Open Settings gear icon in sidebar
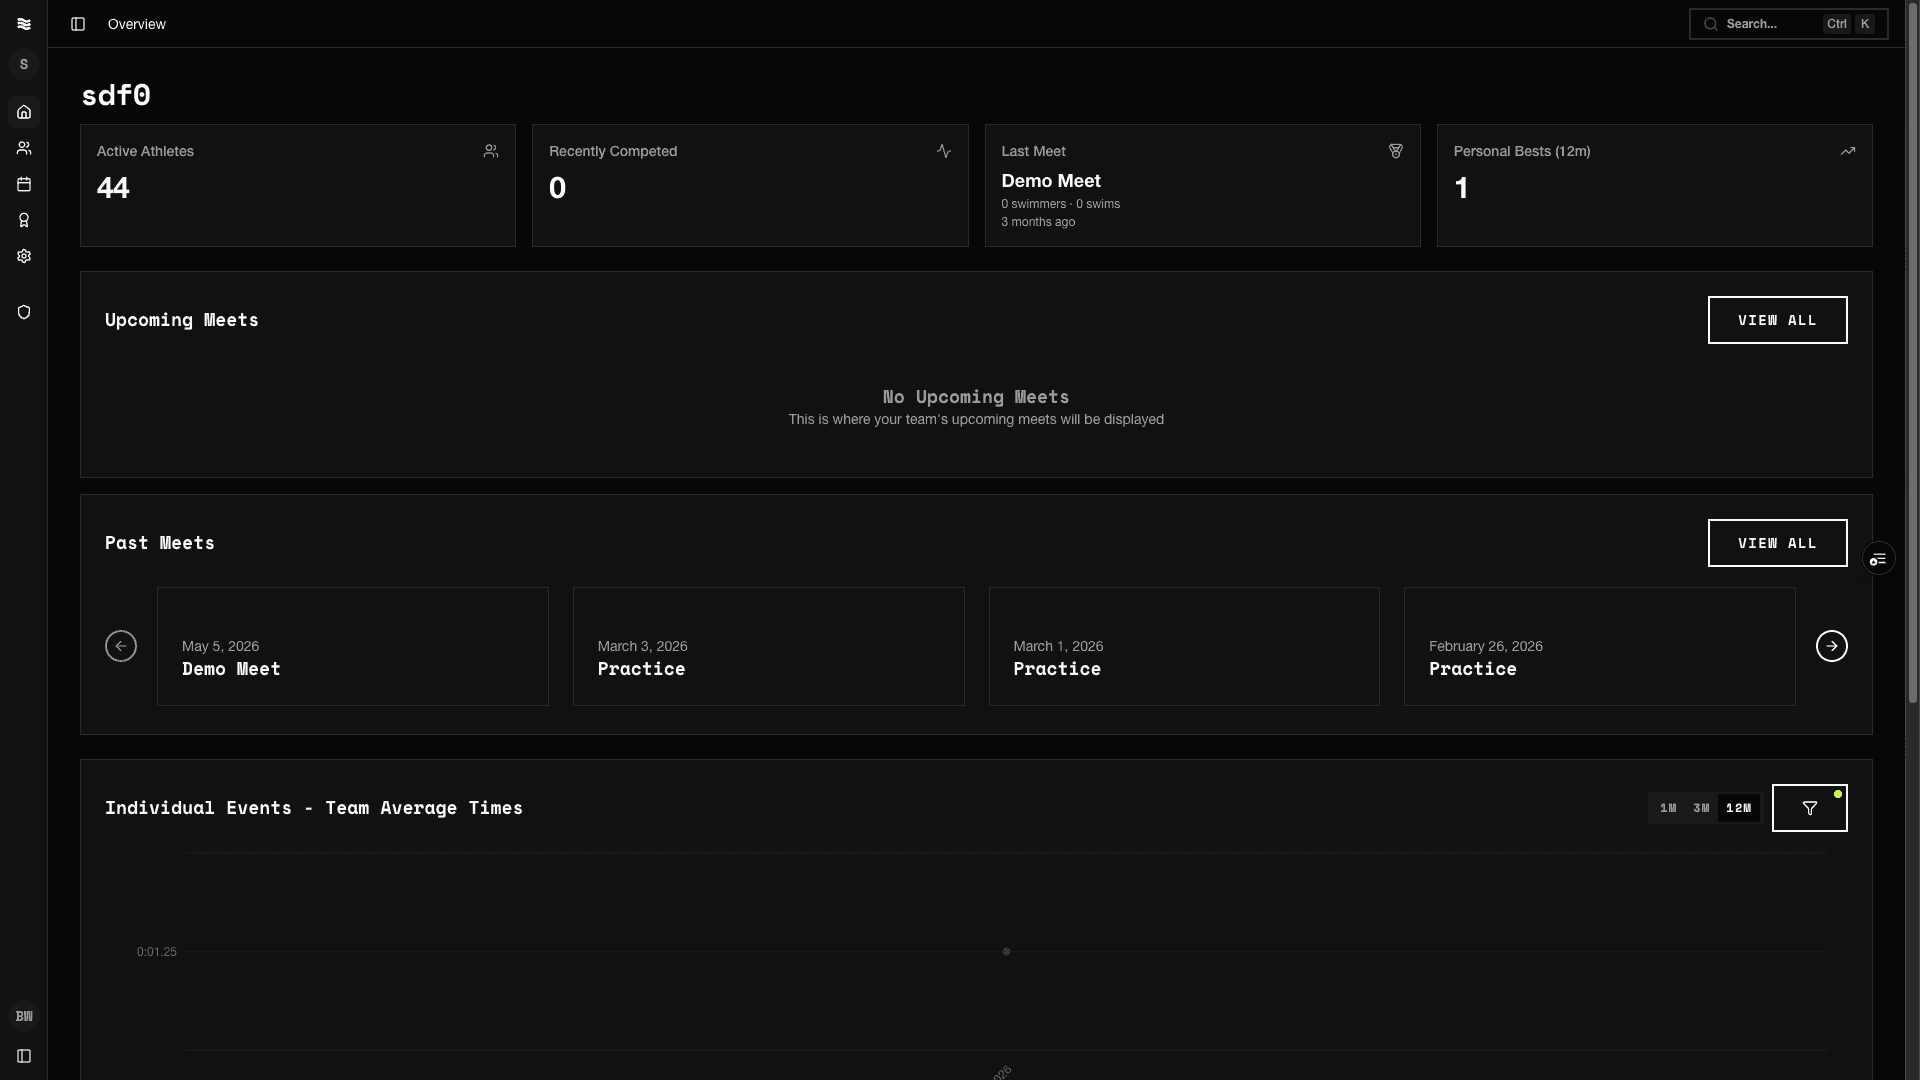Viewport: 1920px width, 1080px height. pyautogui.click(x=24, y=256)
